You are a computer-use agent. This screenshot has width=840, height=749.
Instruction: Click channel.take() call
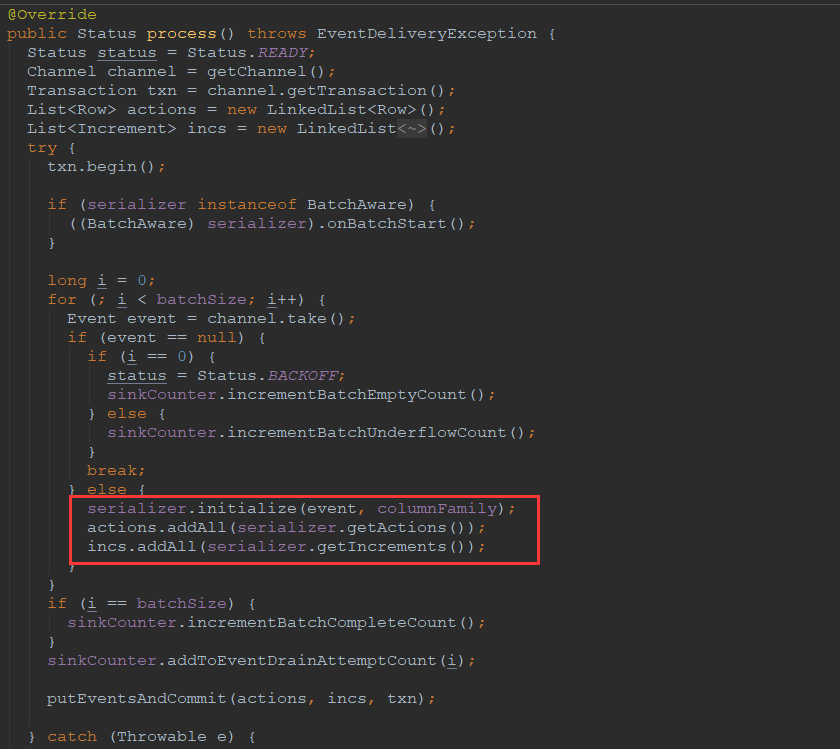(x=275, y=319)
